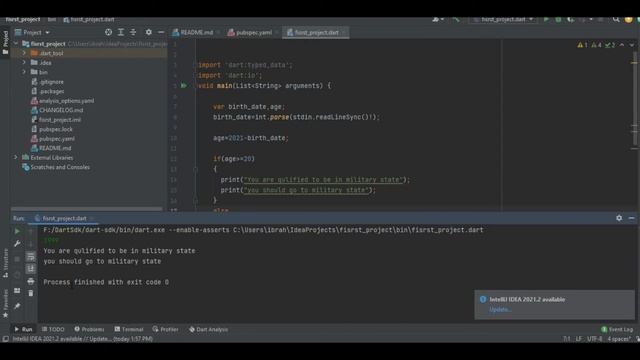The image size is (640, 360).
Task: Click the UTF-8 encoding status item
Action: point(594,339)
